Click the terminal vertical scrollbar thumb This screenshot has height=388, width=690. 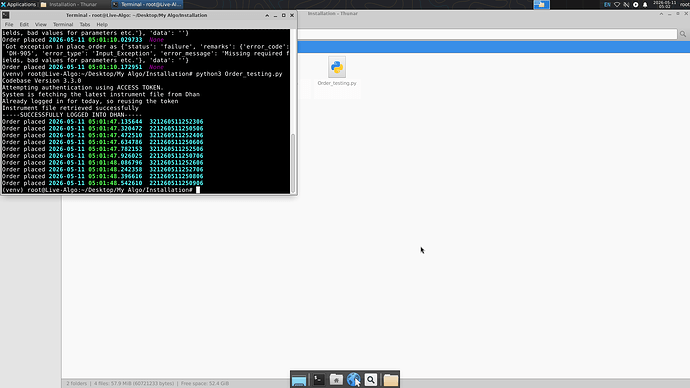pos(293,163)
